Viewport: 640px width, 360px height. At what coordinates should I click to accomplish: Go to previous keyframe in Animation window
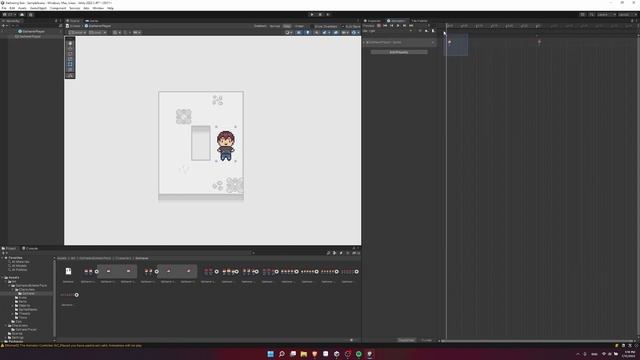(391, 26)
